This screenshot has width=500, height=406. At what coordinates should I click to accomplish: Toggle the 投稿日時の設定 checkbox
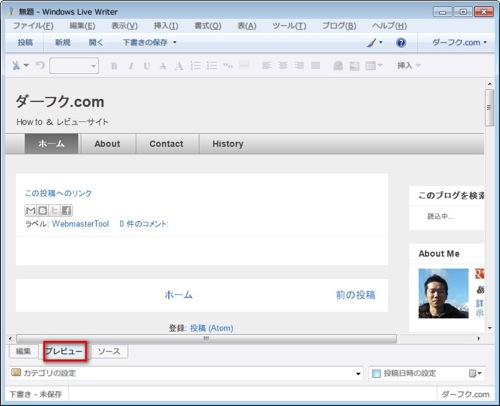click(376, 373)
